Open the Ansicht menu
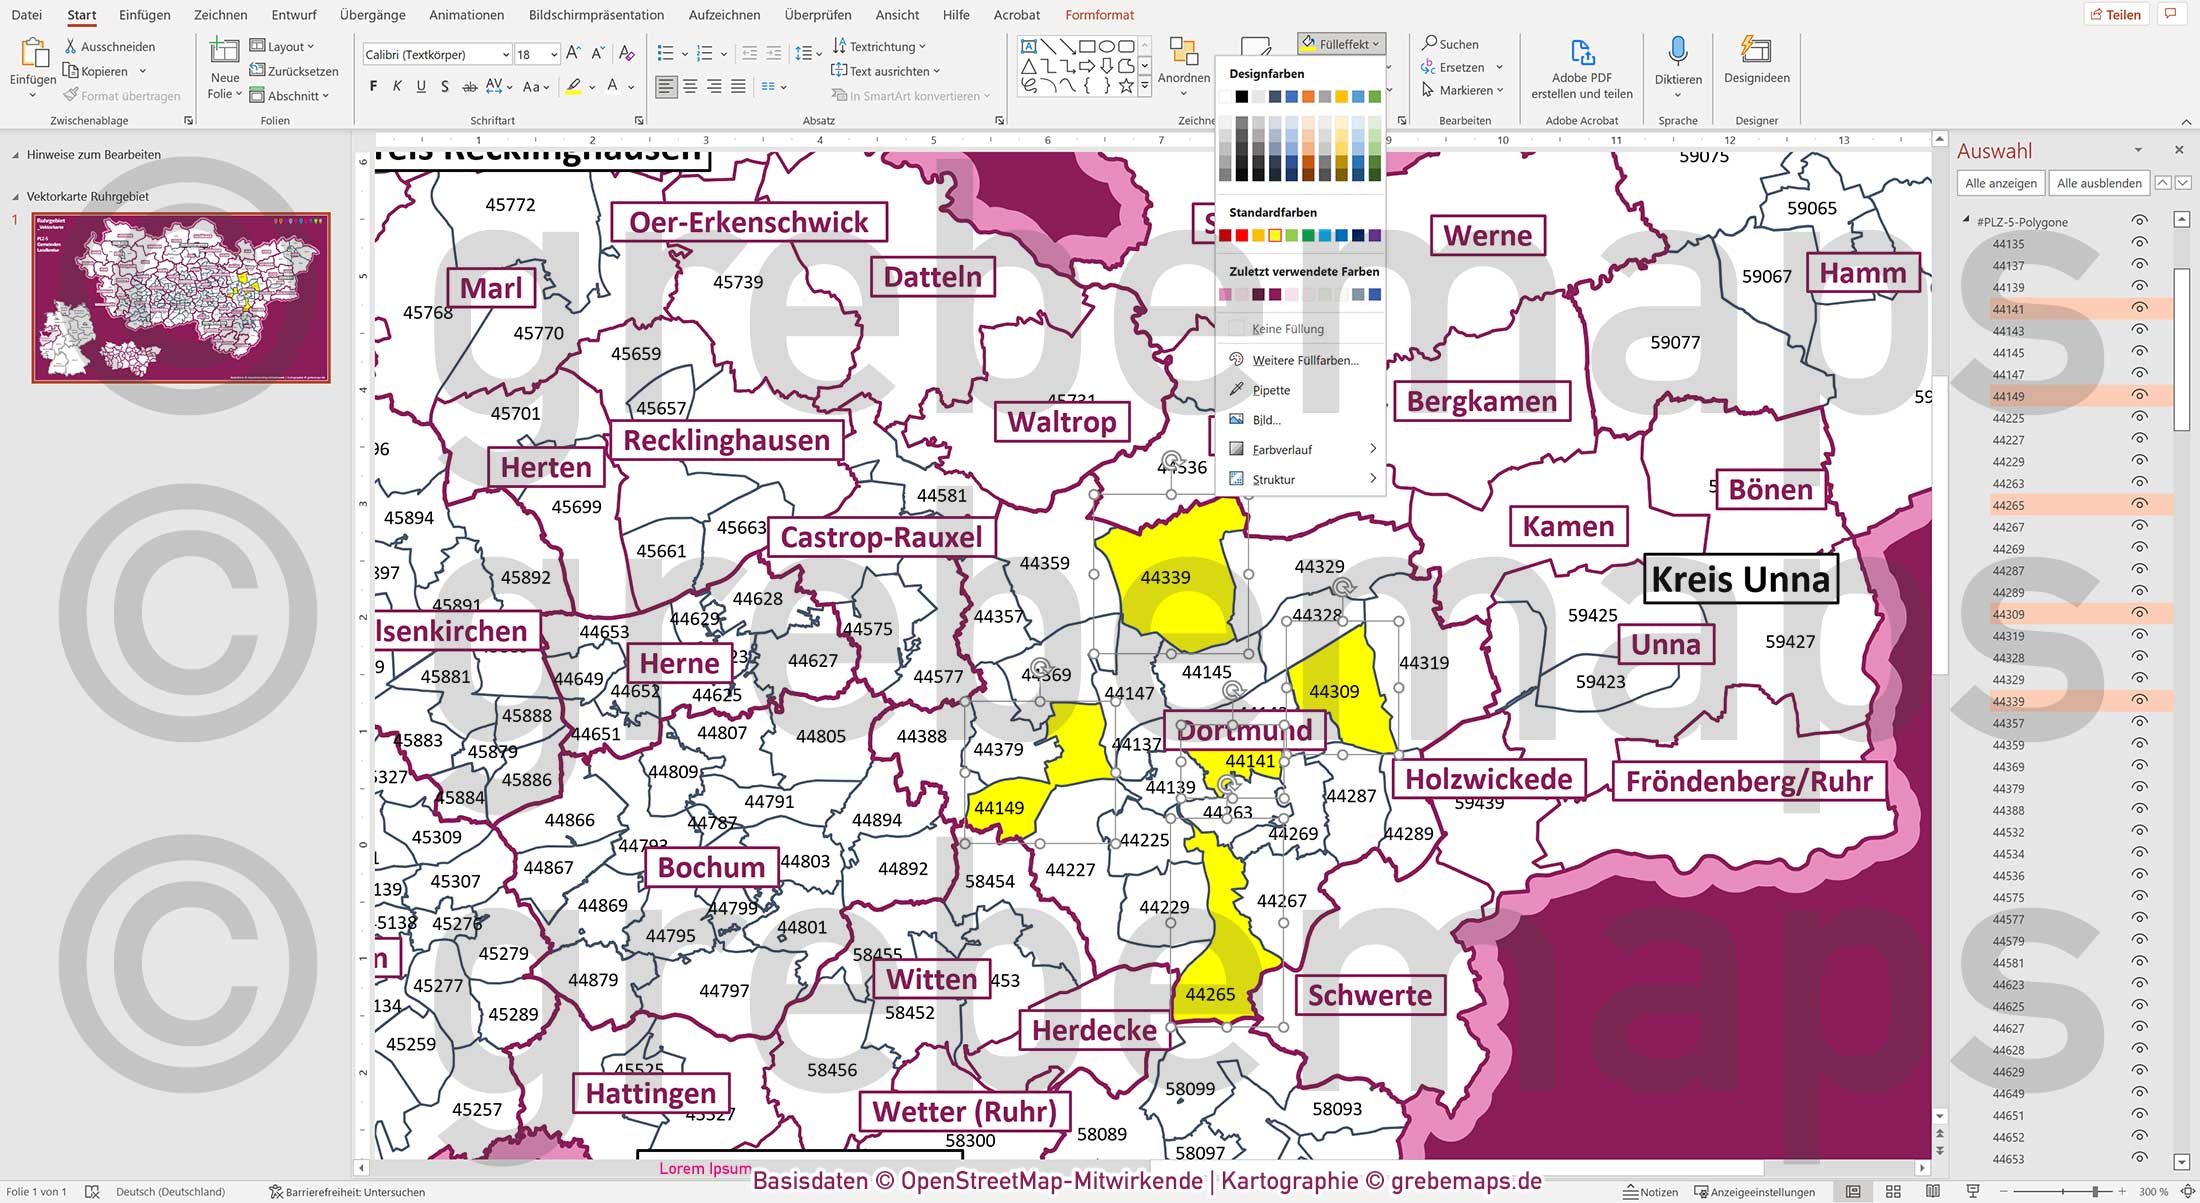This screenshot has width=2200, height=1203. click(897, 15)
